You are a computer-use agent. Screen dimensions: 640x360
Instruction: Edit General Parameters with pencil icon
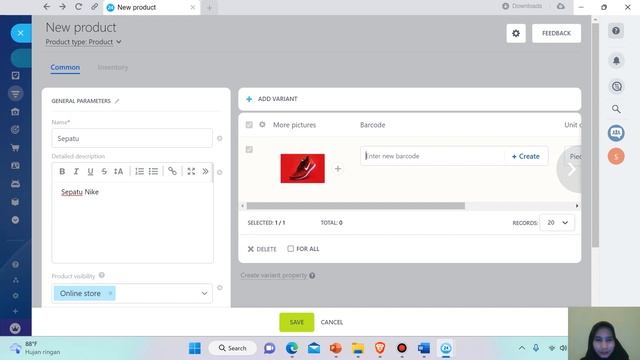coord(117,101)
